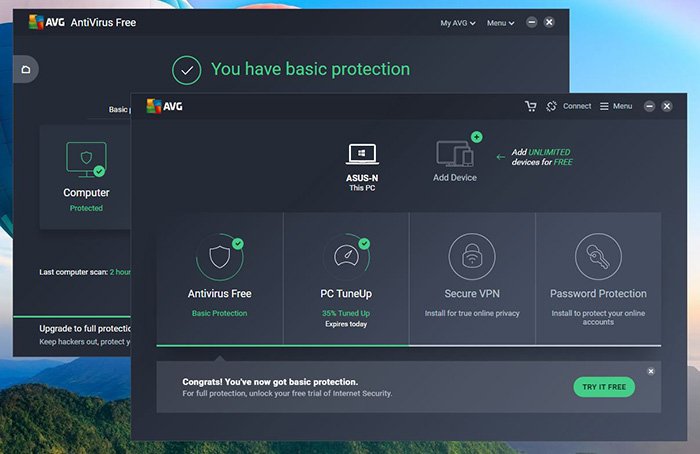The height and width of the screenshot is (454, 700).
Task: Click 'Basic Protection' under Antivirus Free
Action: (x=219, y=313)
